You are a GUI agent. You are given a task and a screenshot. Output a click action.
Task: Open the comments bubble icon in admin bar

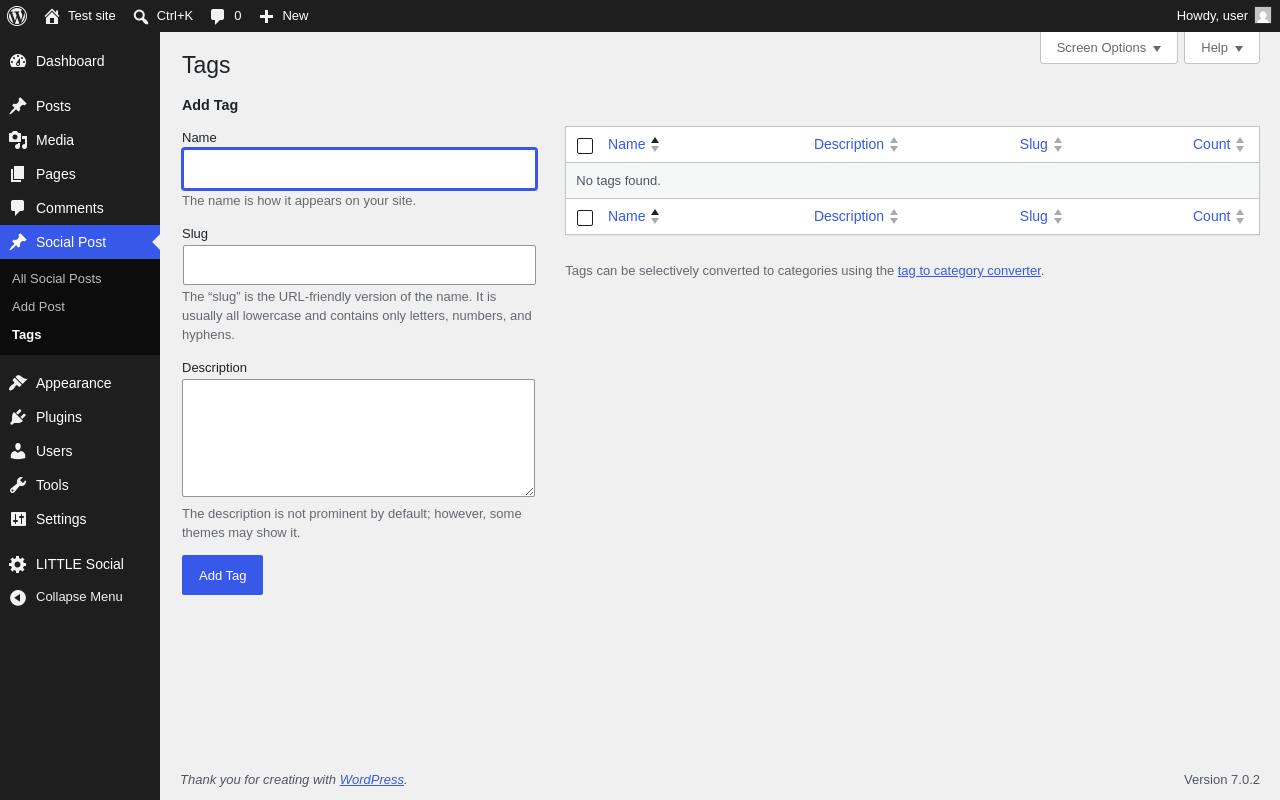point(218,16)
